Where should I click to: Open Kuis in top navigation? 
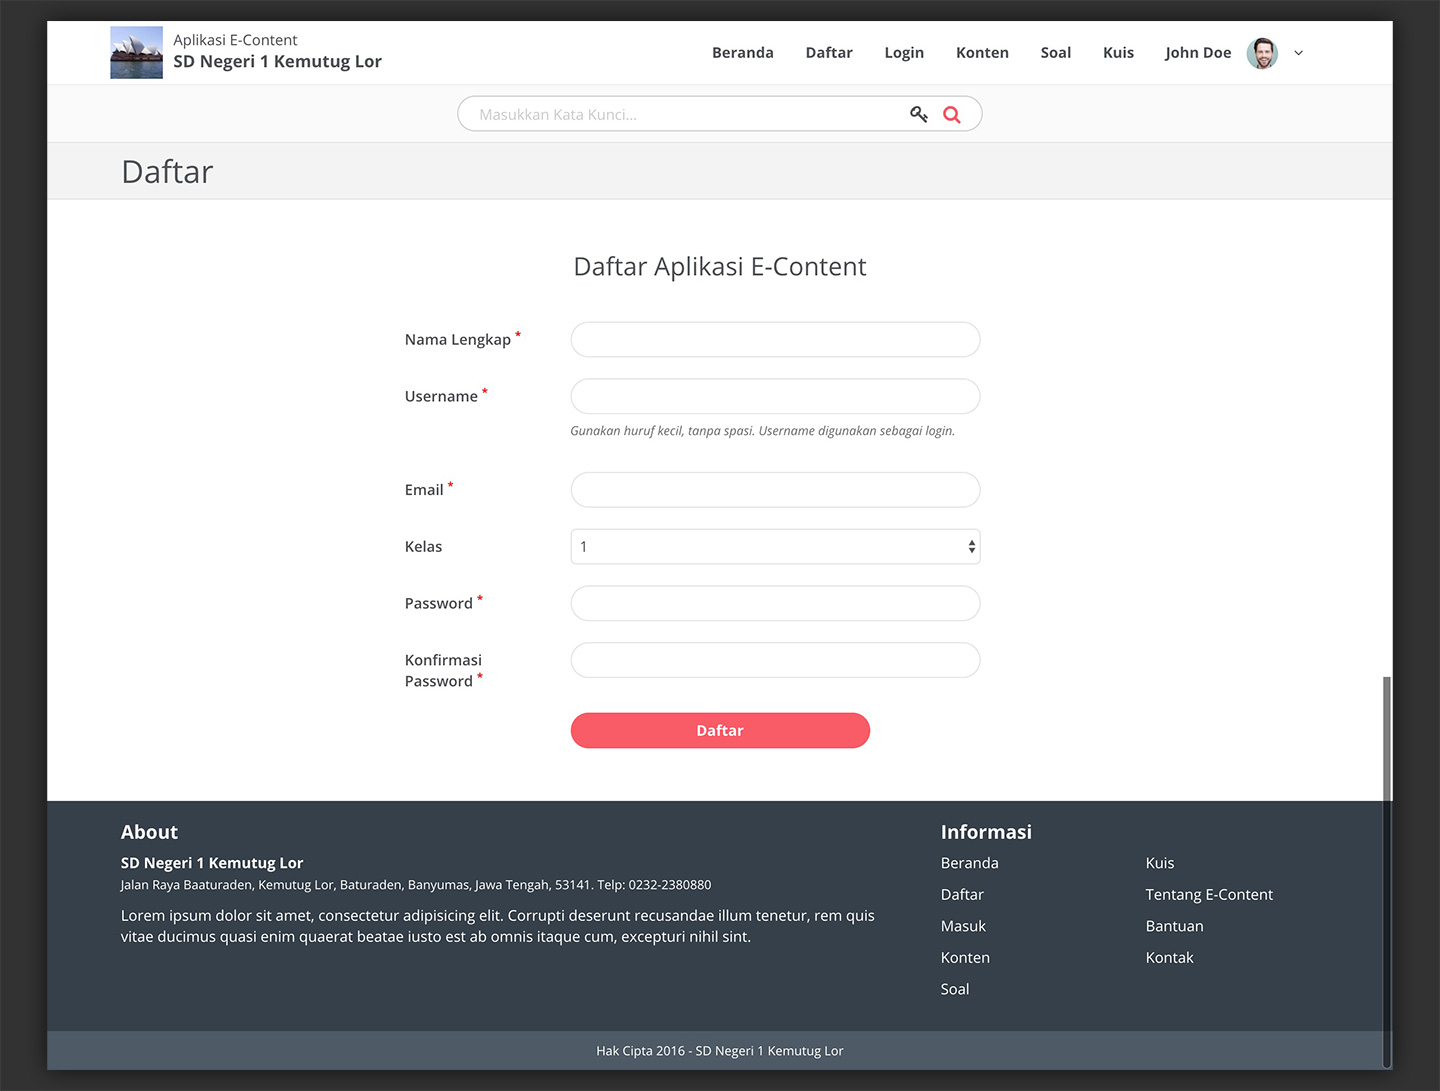[x=1118, y=53]
